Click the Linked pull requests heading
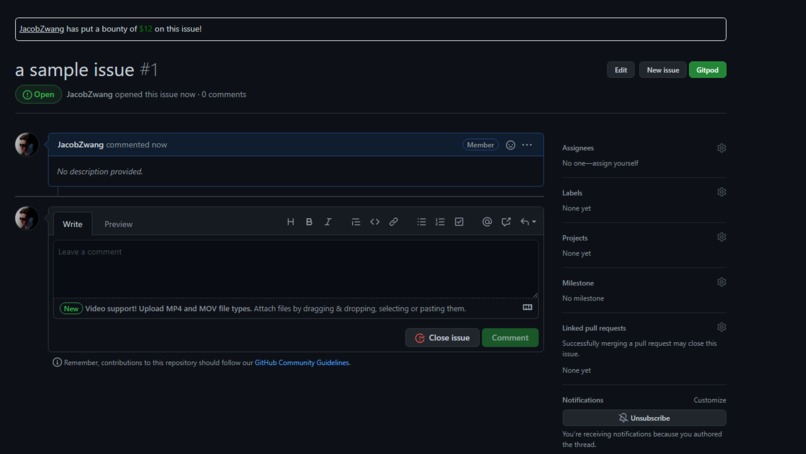 [x=594, y=328]
